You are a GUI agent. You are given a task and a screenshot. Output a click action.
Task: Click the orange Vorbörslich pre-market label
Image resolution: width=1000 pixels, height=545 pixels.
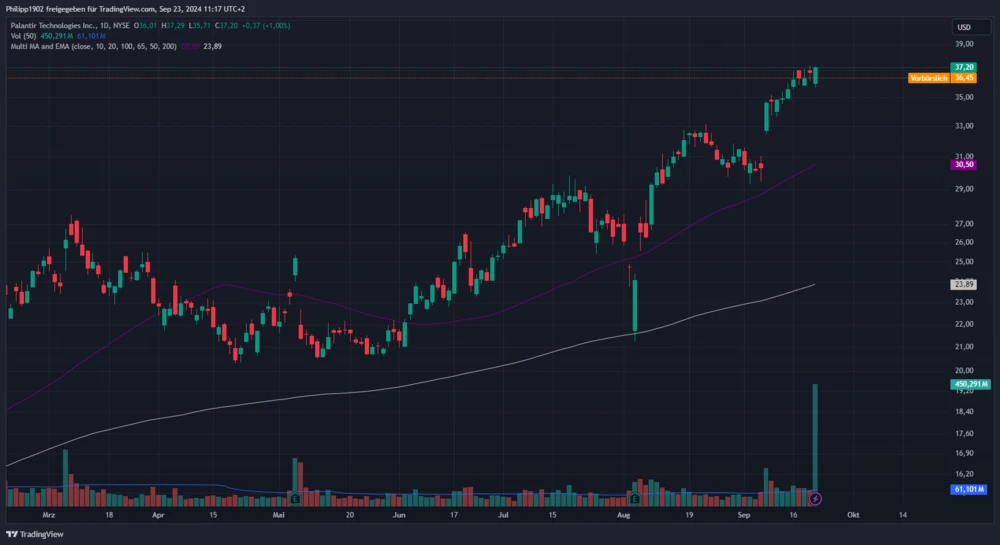pos(927,77)
